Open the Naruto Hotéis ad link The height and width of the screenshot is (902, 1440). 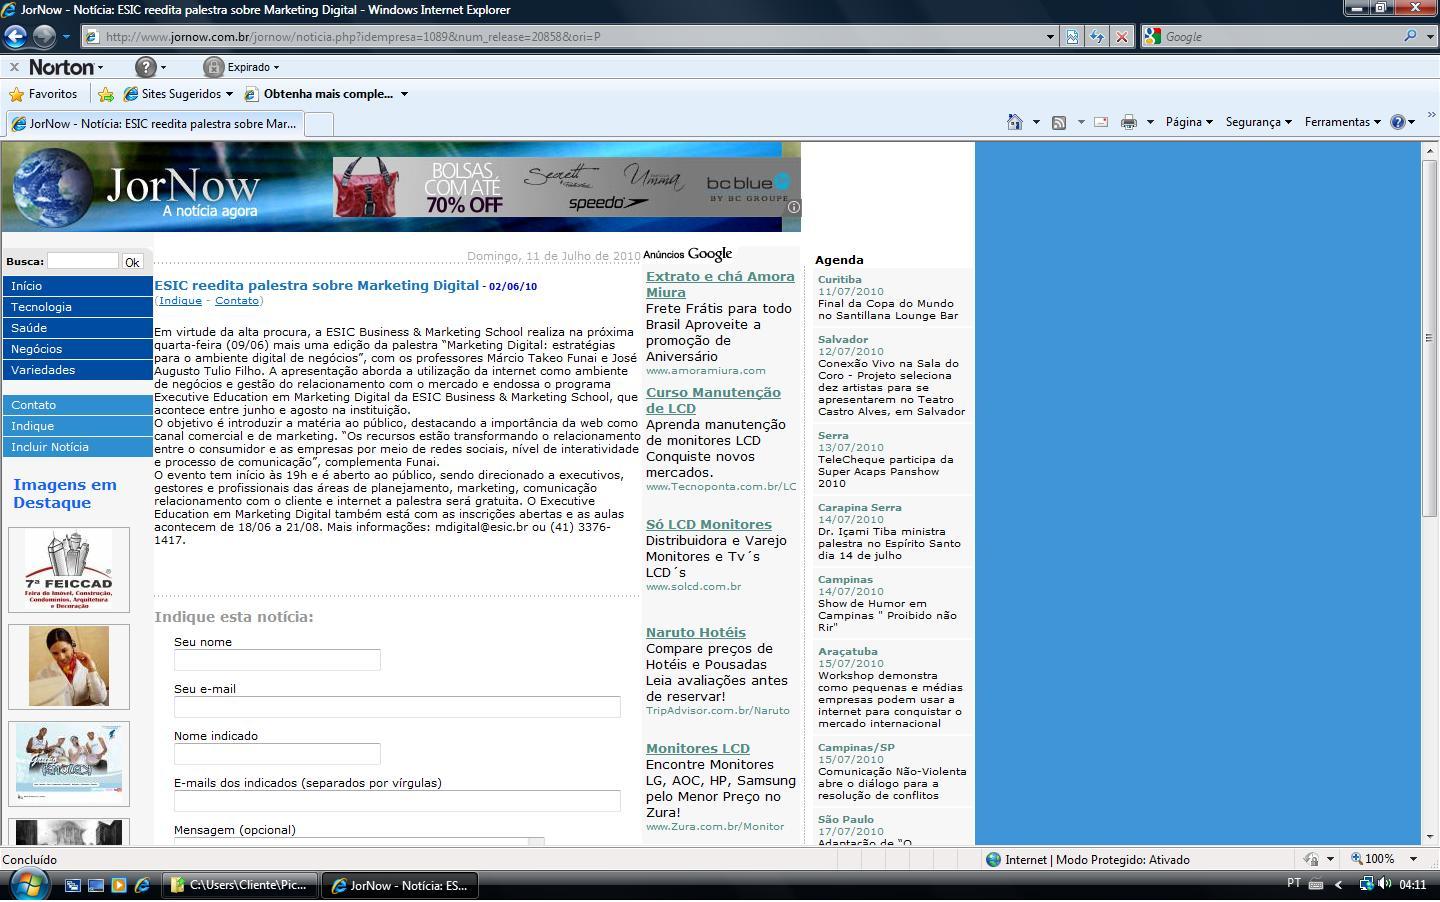[696, 633]
